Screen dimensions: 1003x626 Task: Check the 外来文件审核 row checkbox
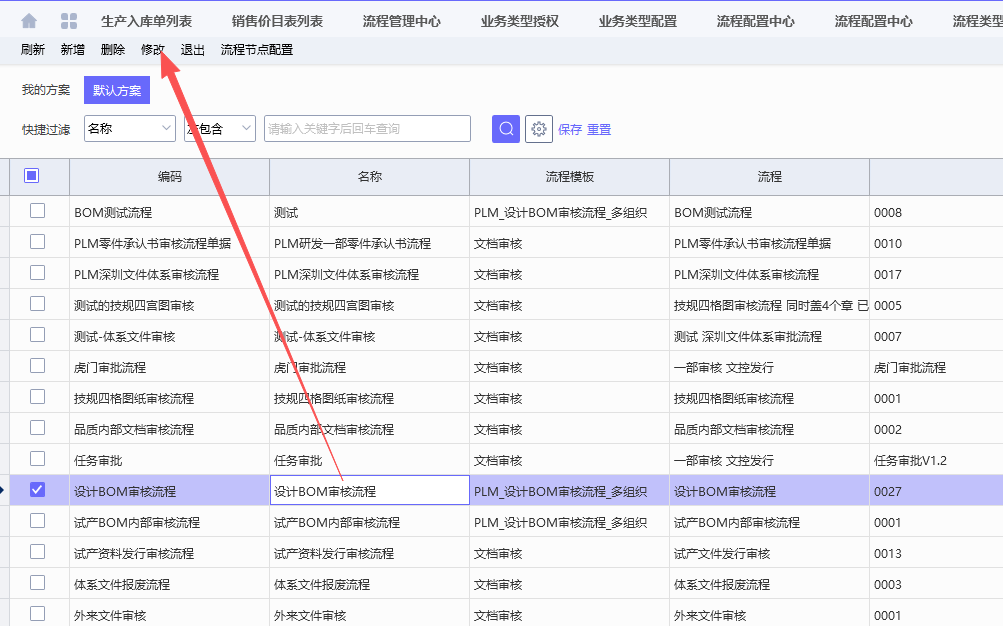pyautogui.click(x=37, y=613)
